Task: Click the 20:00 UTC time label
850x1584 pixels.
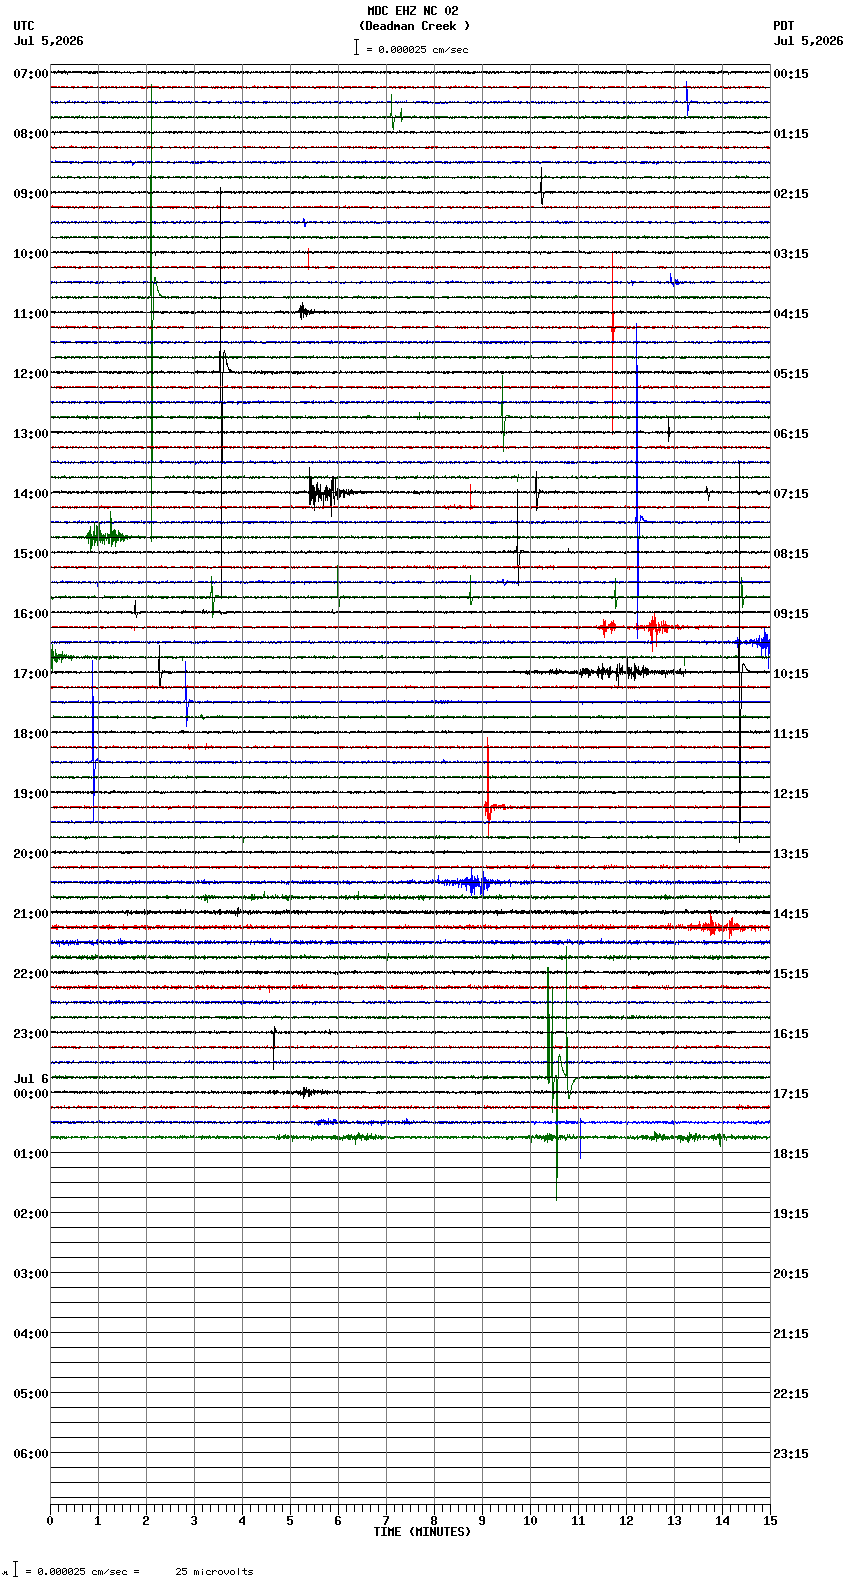Action: (31, 854)
